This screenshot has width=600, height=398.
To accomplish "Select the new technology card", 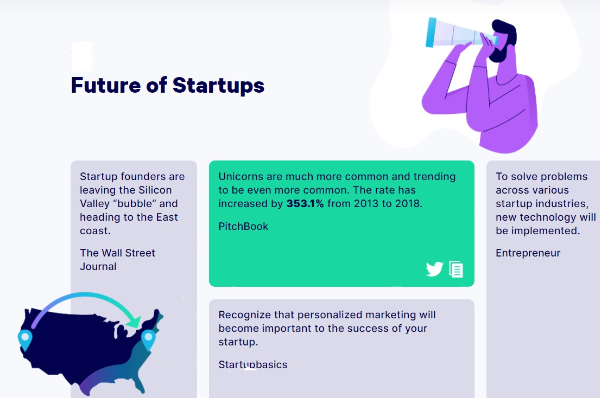I will click(x=543, y=279).
